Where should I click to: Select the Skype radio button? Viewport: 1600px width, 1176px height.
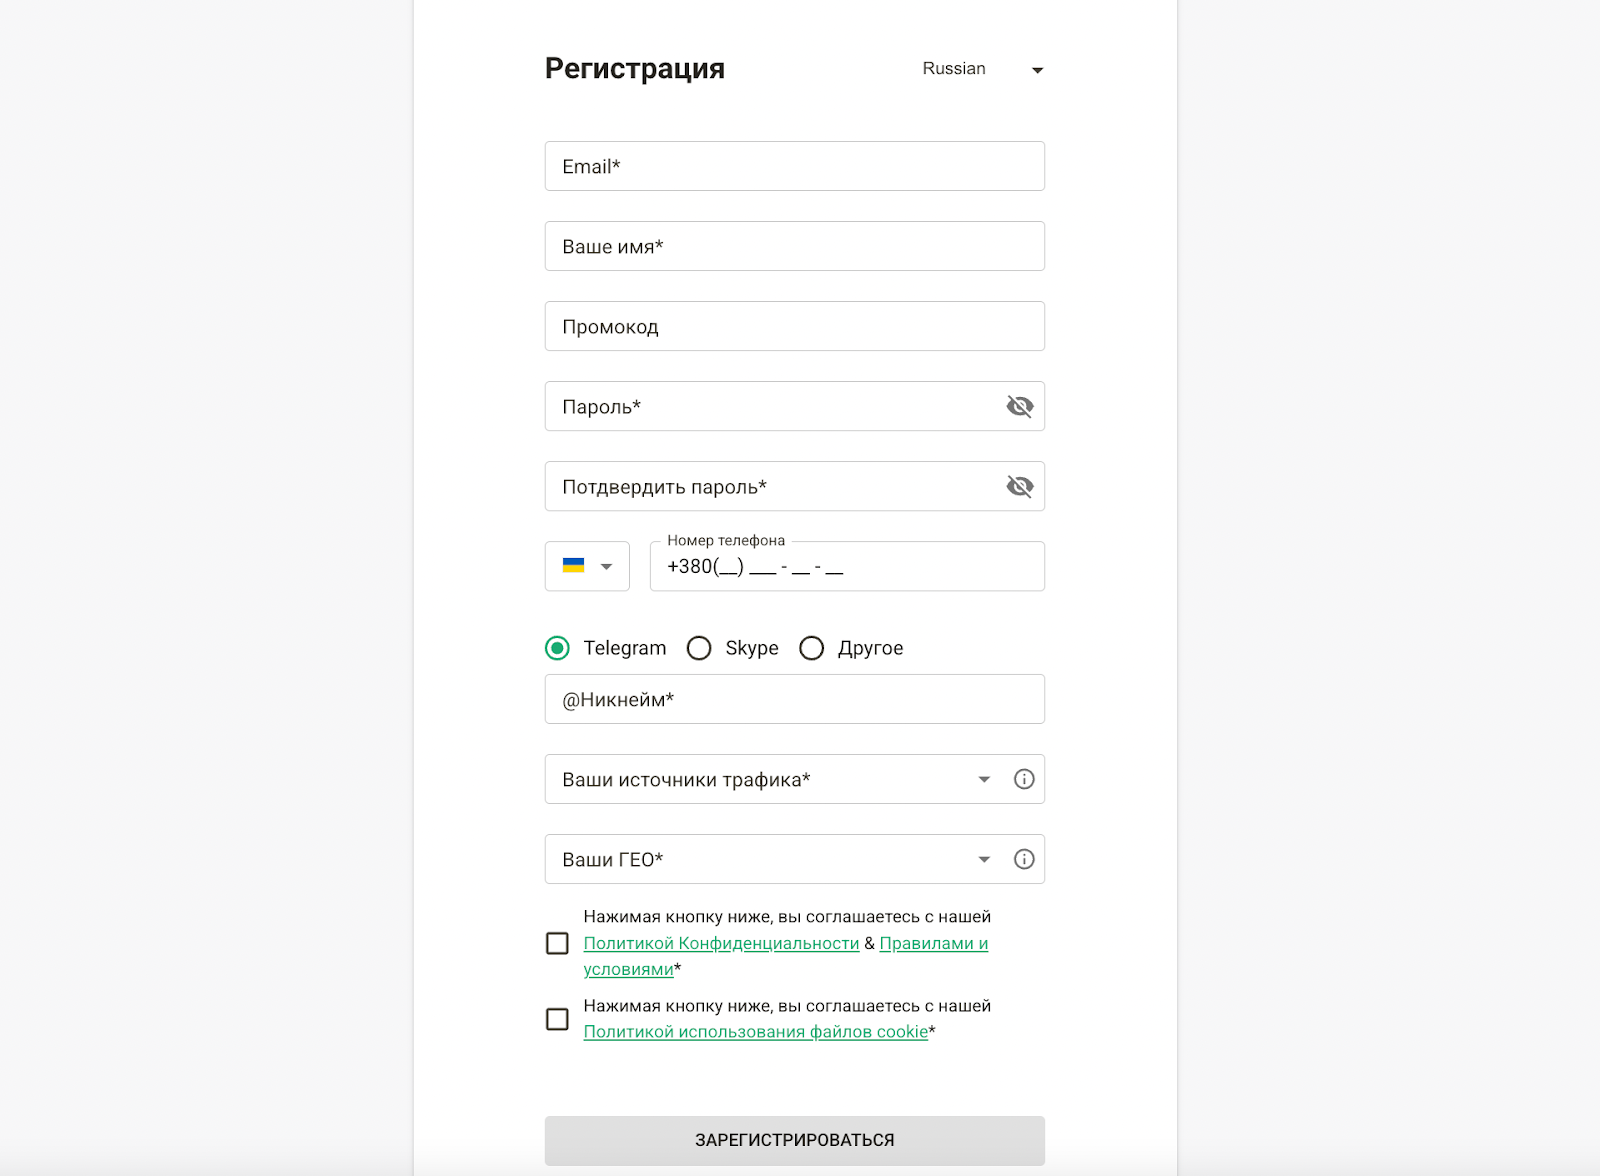coord(699,648)
